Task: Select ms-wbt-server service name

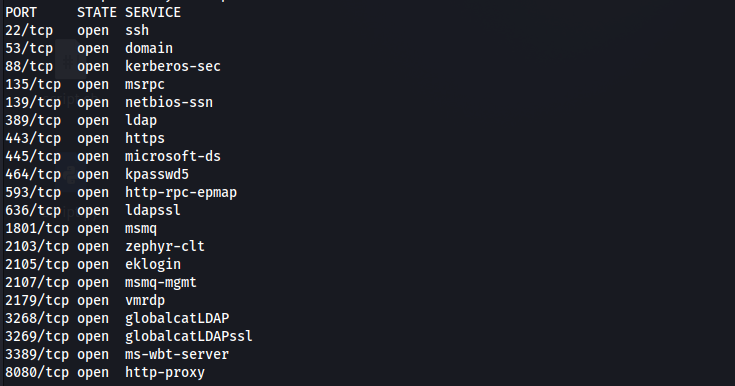Action: point(177,354)
